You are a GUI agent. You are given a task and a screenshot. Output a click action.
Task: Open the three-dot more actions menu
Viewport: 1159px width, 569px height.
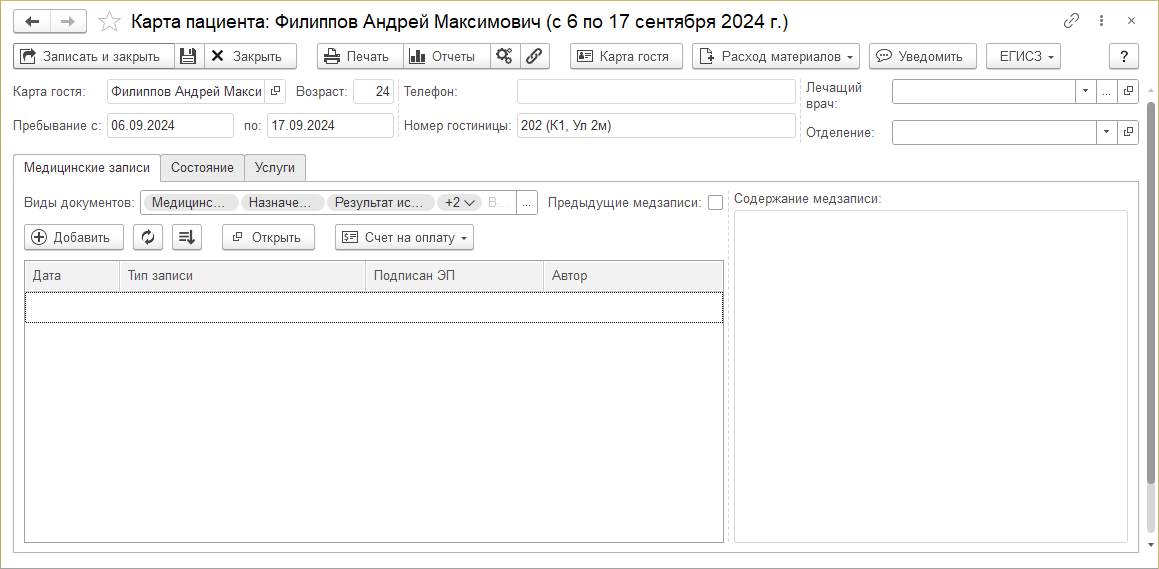[x=1102, y=21]
